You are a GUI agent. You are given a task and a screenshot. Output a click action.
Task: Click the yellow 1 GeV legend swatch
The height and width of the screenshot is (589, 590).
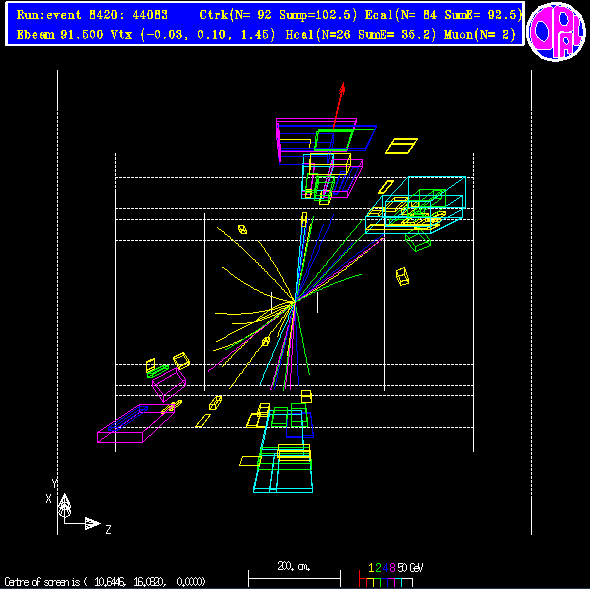point(371,583)
